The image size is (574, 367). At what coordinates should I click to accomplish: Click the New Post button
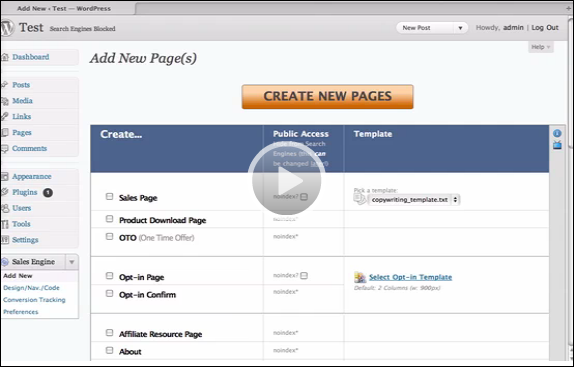point(417,28)
